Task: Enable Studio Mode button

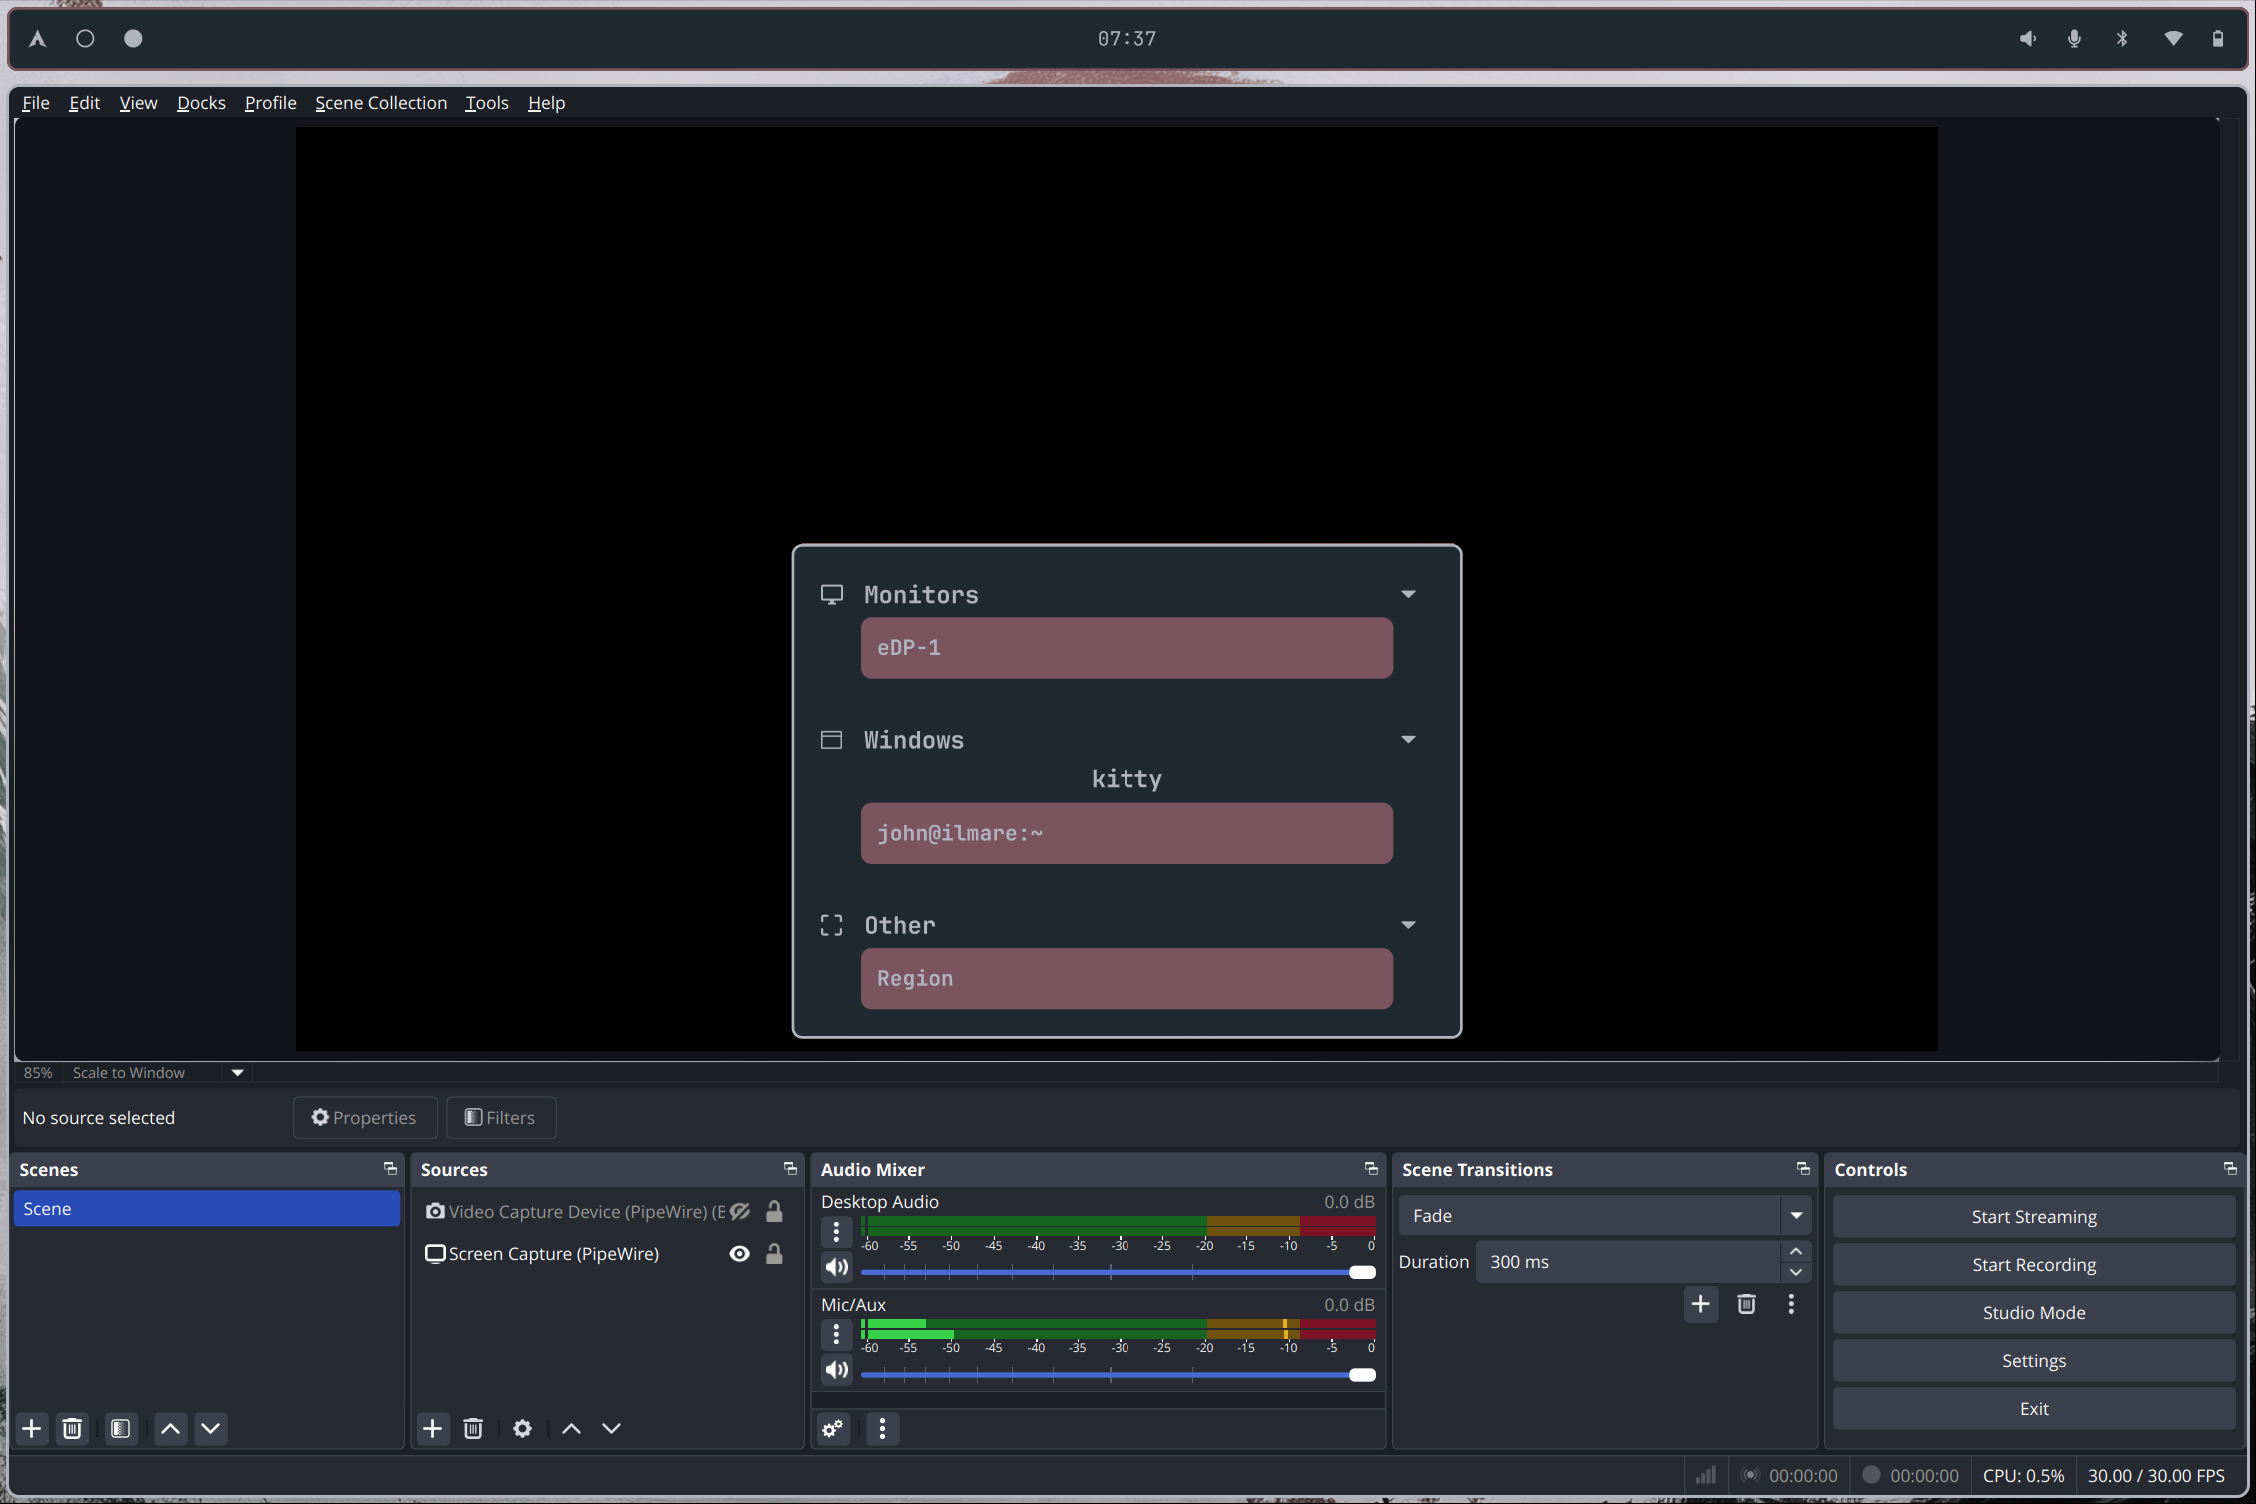Action: tap(2034, 1313)
